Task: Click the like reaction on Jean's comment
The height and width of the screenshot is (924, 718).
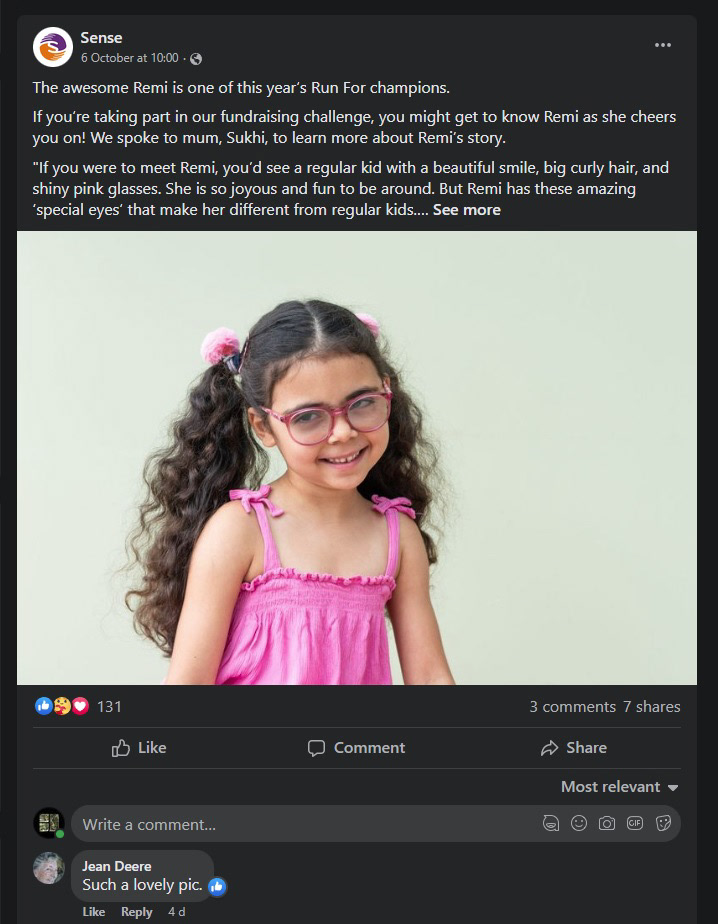Action: tap(217, 886)
